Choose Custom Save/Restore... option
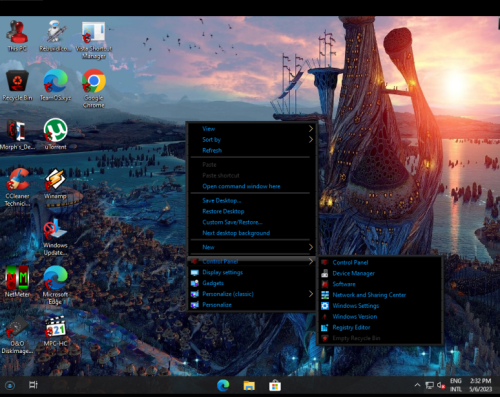Viewport: 500px width, 397px height. (252, 222)
